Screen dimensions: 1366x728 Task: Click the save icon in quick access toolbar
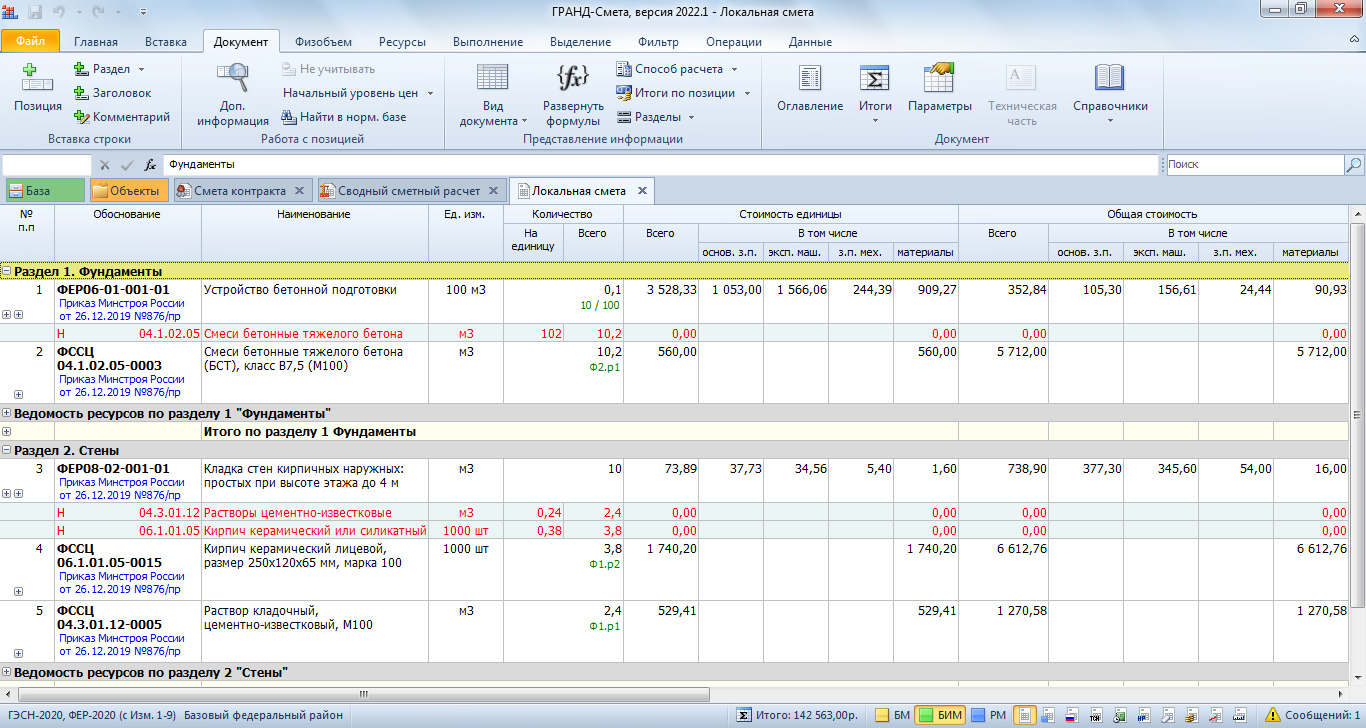click(x=35, y=11)
